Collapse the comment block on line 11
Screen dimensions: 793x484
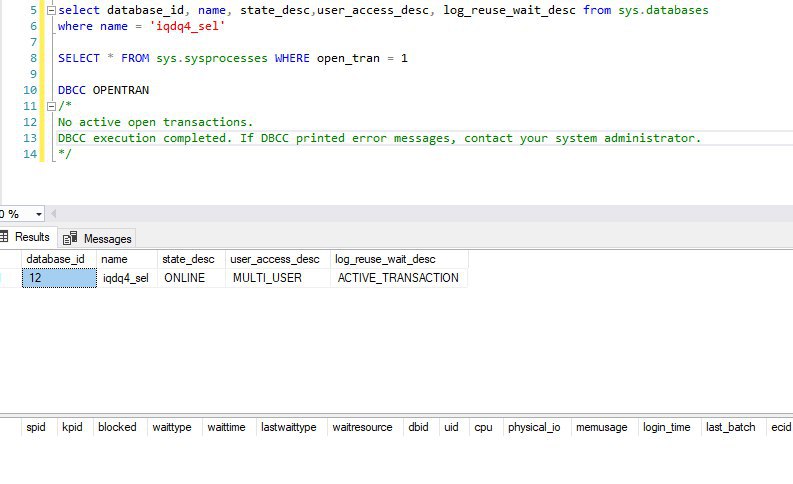[x=51, y=106]
